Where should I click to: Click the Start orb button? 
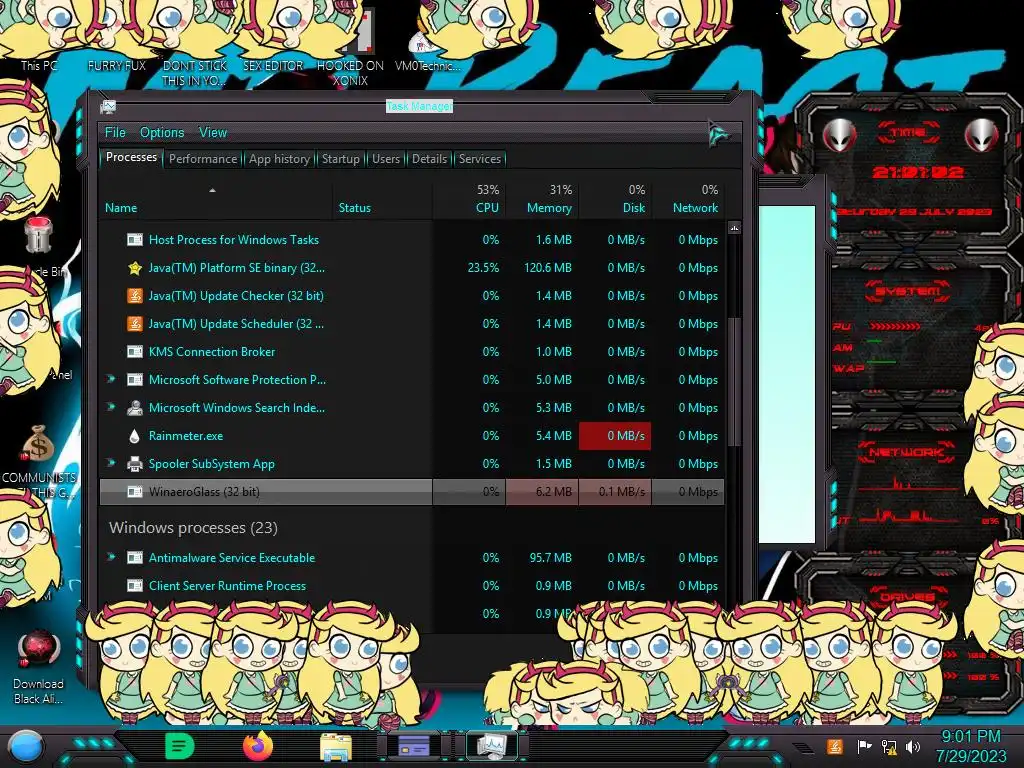tap(26, 748)
